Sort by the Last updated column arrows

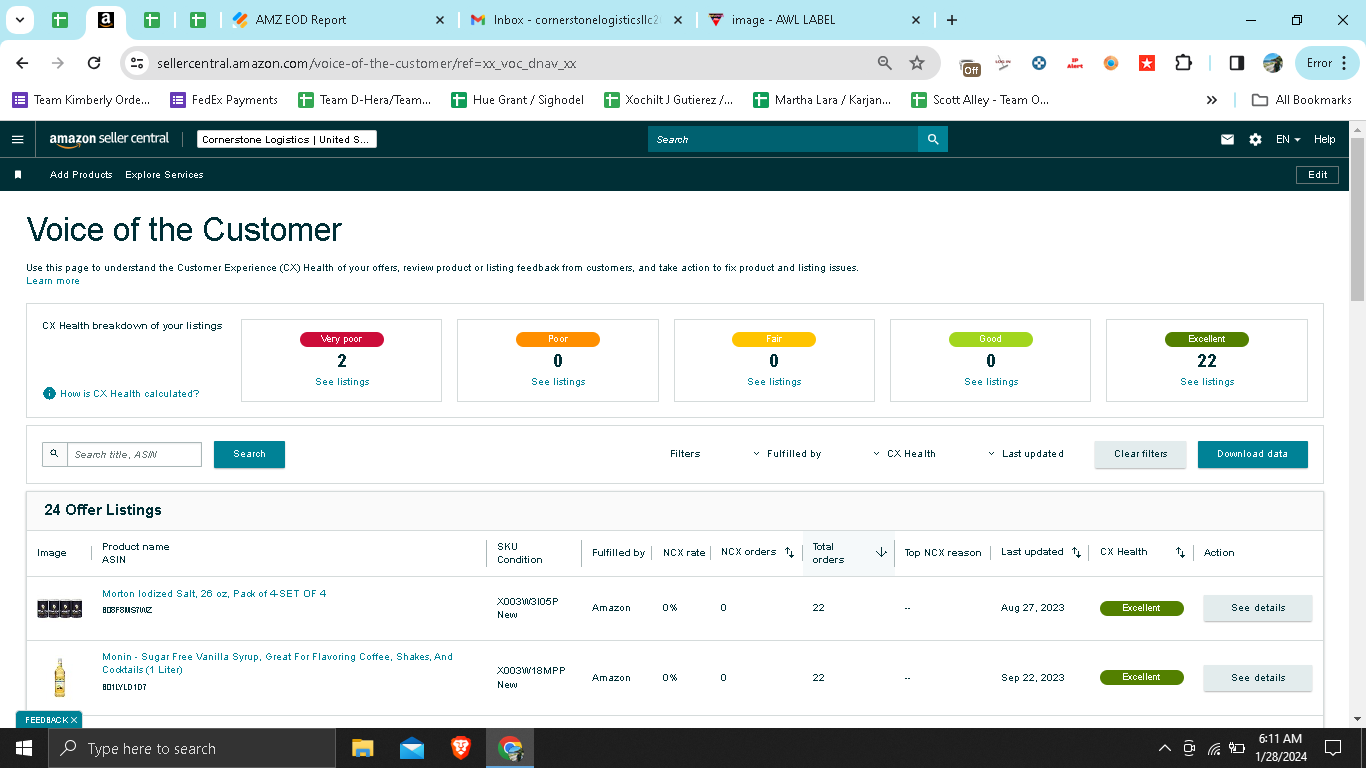[x=1076, y=552]
